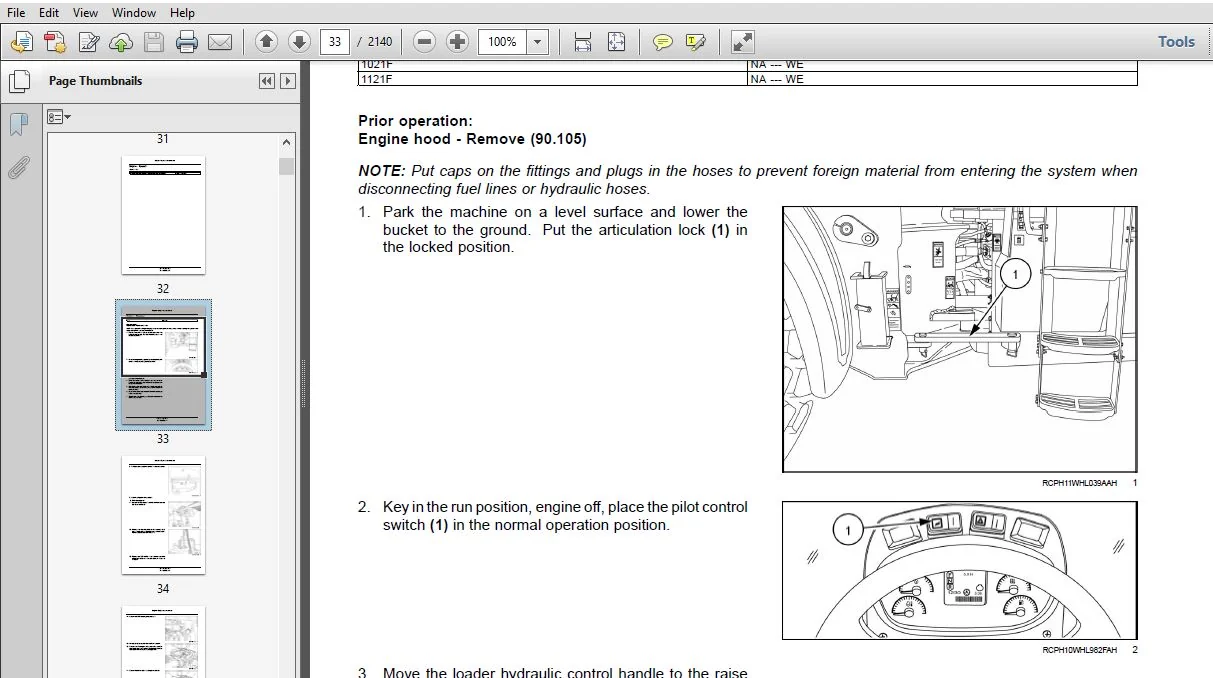The image size is (1213, 678).
Task: Click the figure caption 'RCPH11WHL039AAH'
Action: point(1079,482)
